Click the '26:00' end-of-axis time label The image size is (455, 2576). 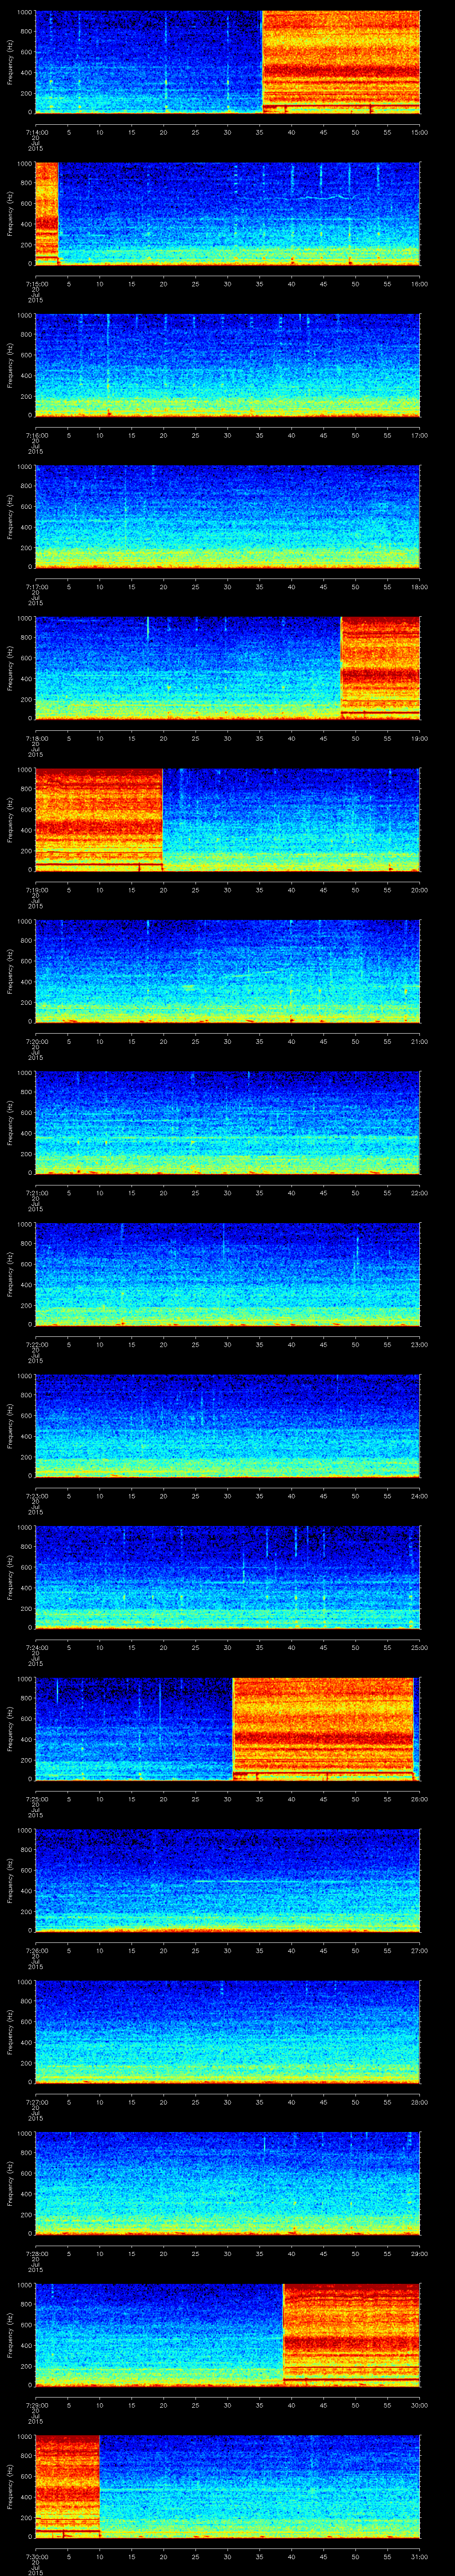tap(419, 1799)
